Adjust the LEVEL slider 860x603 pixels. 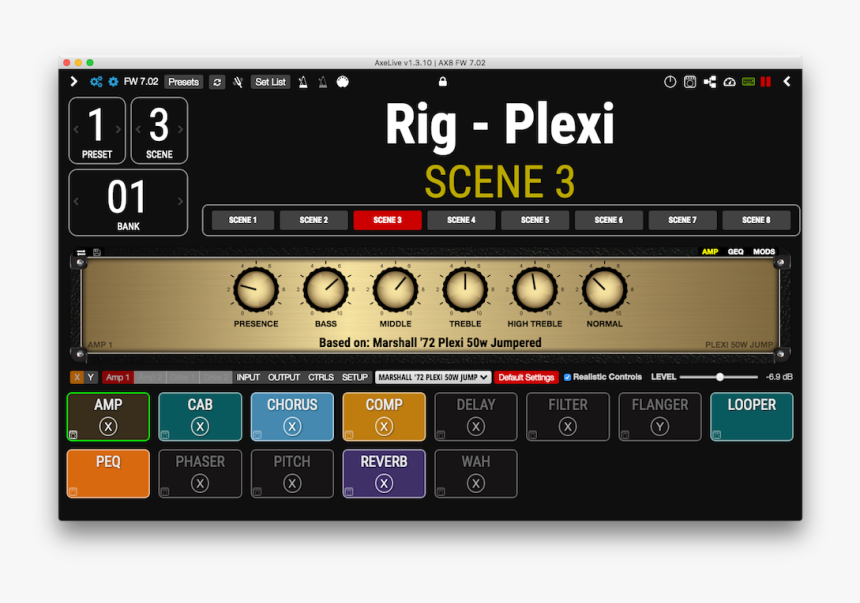[x=719, y=377]
